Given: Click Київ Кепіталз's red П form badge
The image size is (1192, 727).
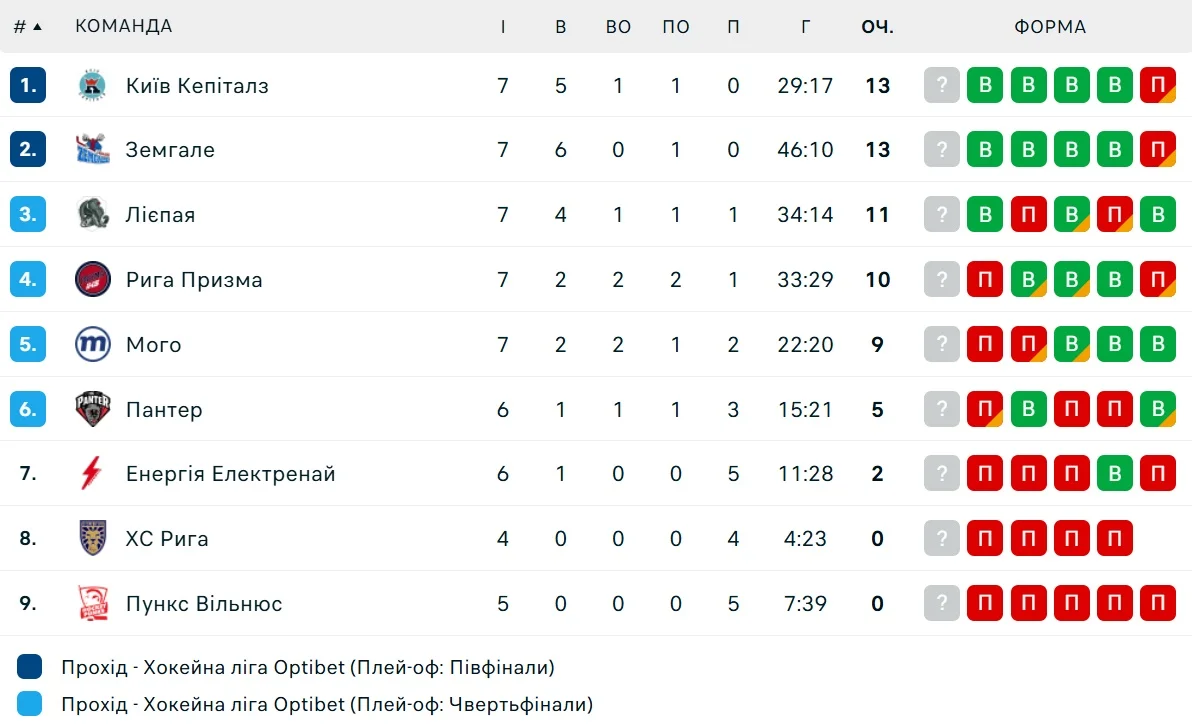Looking at the screenshot, I should [1158, 86].
